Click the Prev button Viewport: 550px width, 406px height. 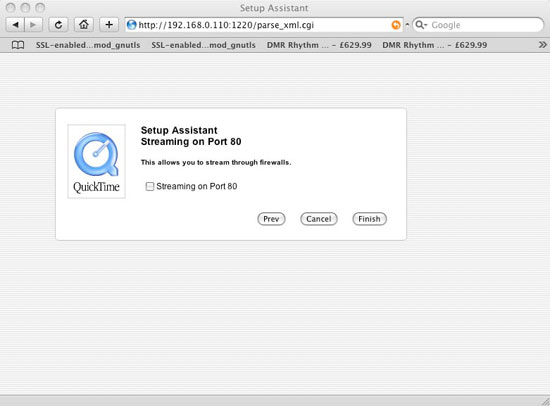tap(271, 219)
